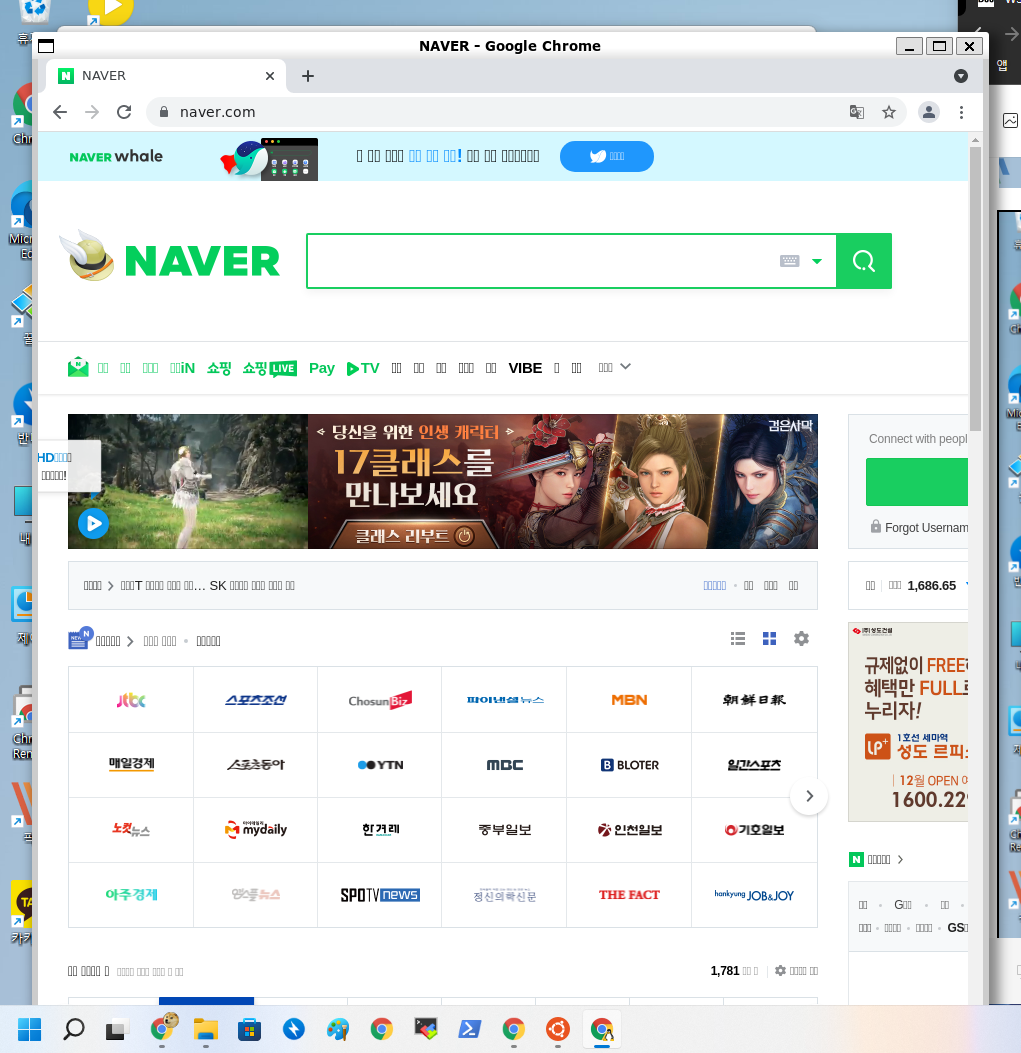Image resolution: width=1021 pixels, height=1053 pixels.
Task: Bookmark this page with the star icon
Action: [x=889, y=112]
